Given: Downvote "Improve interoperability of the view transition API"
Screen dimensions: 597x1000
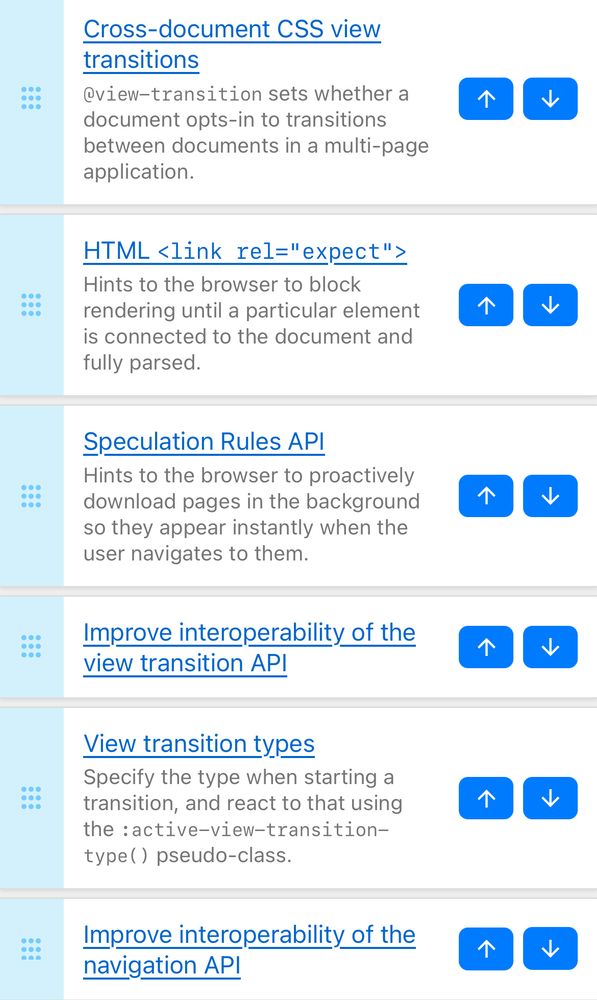Looking at the screenshot, I should tap(550, 646).
